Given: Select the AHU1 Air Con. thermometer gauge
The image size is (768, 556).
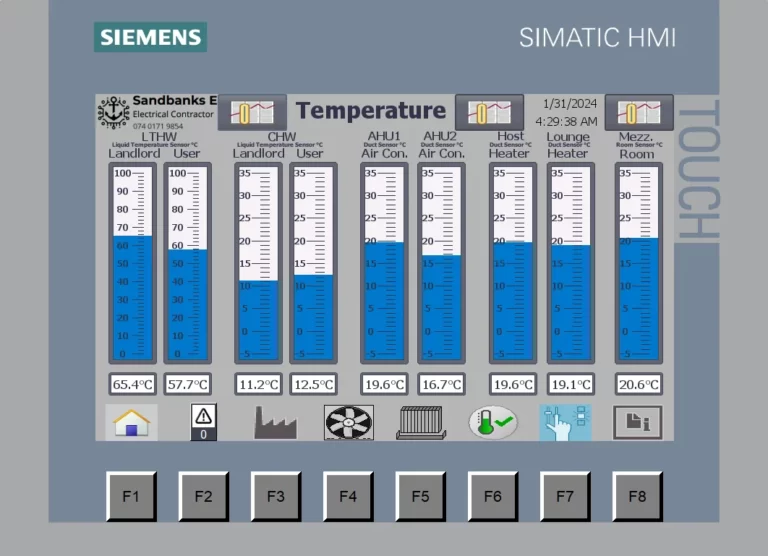Looking at the screenshot, I should [x=384, y=264].
